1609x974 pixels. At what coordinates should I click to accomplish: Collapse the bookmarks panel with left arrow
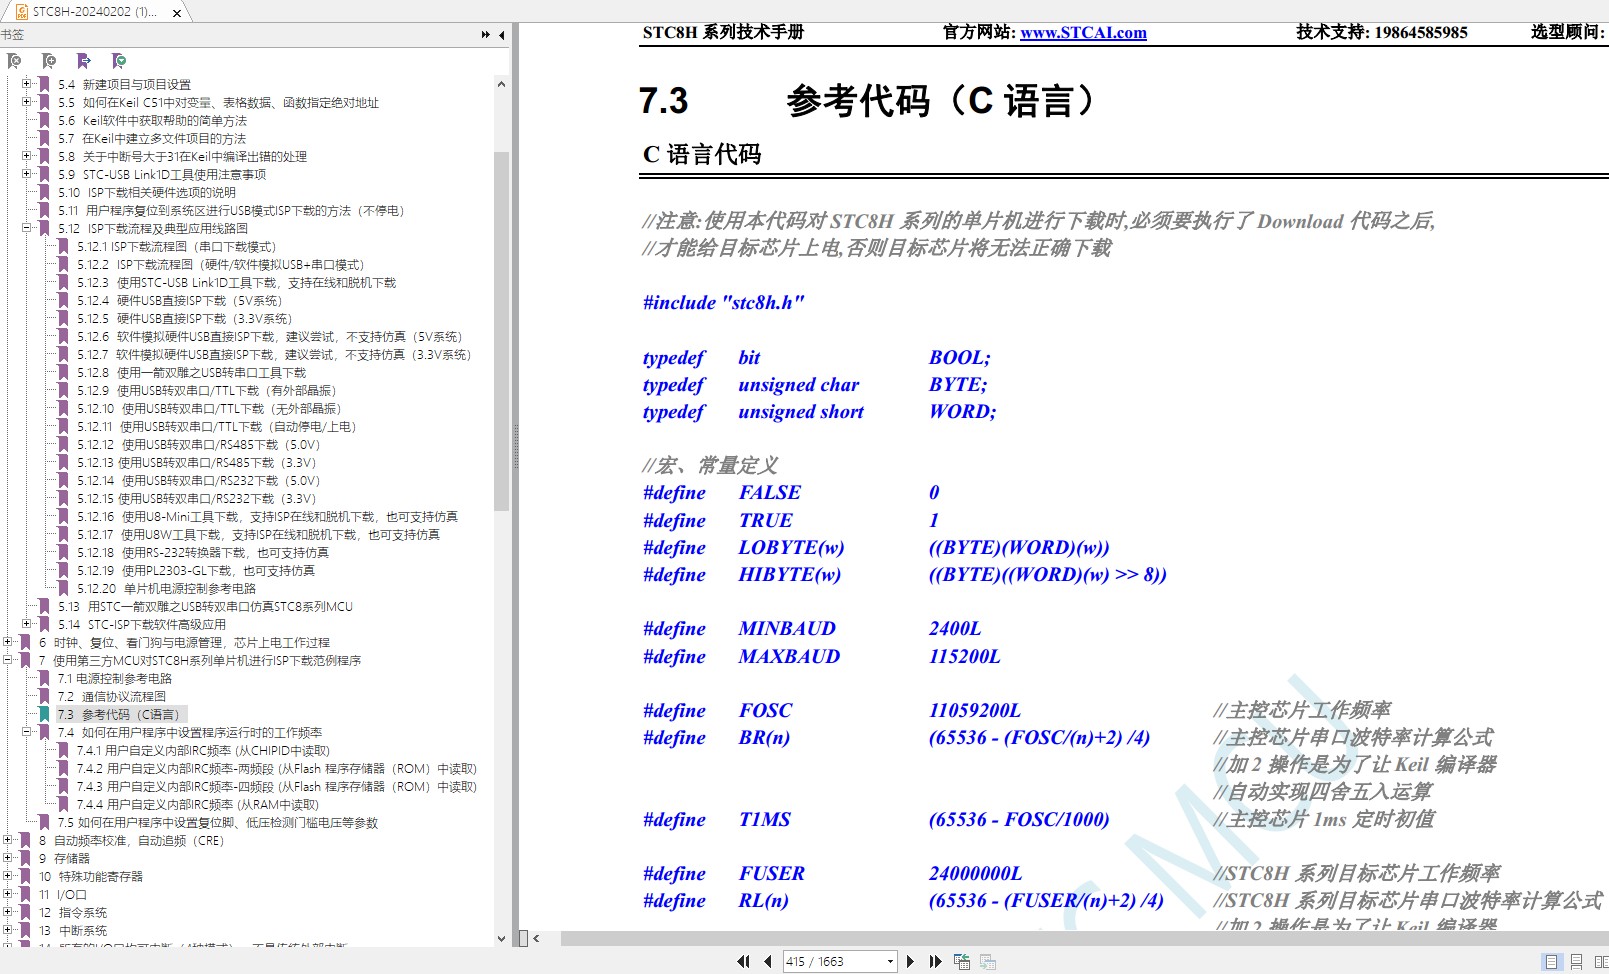click(501, 35)
